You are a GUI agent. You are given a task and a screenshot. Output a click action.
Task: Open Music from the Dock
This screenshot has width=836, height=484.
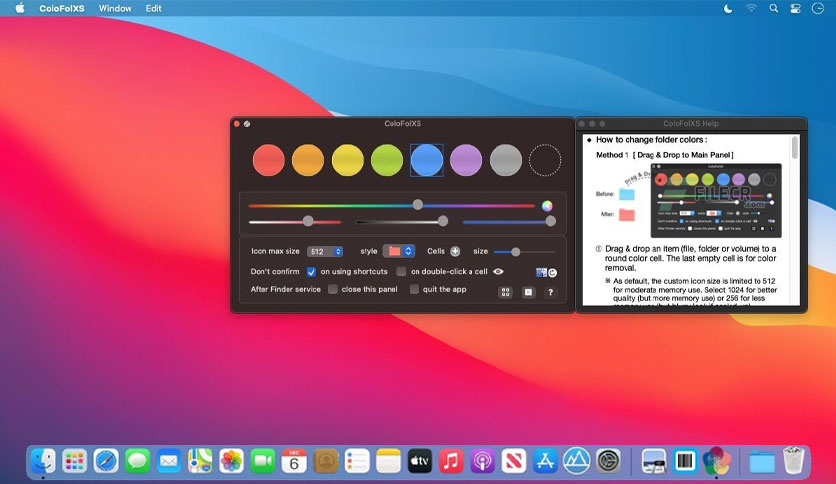[x=451, y=461]
